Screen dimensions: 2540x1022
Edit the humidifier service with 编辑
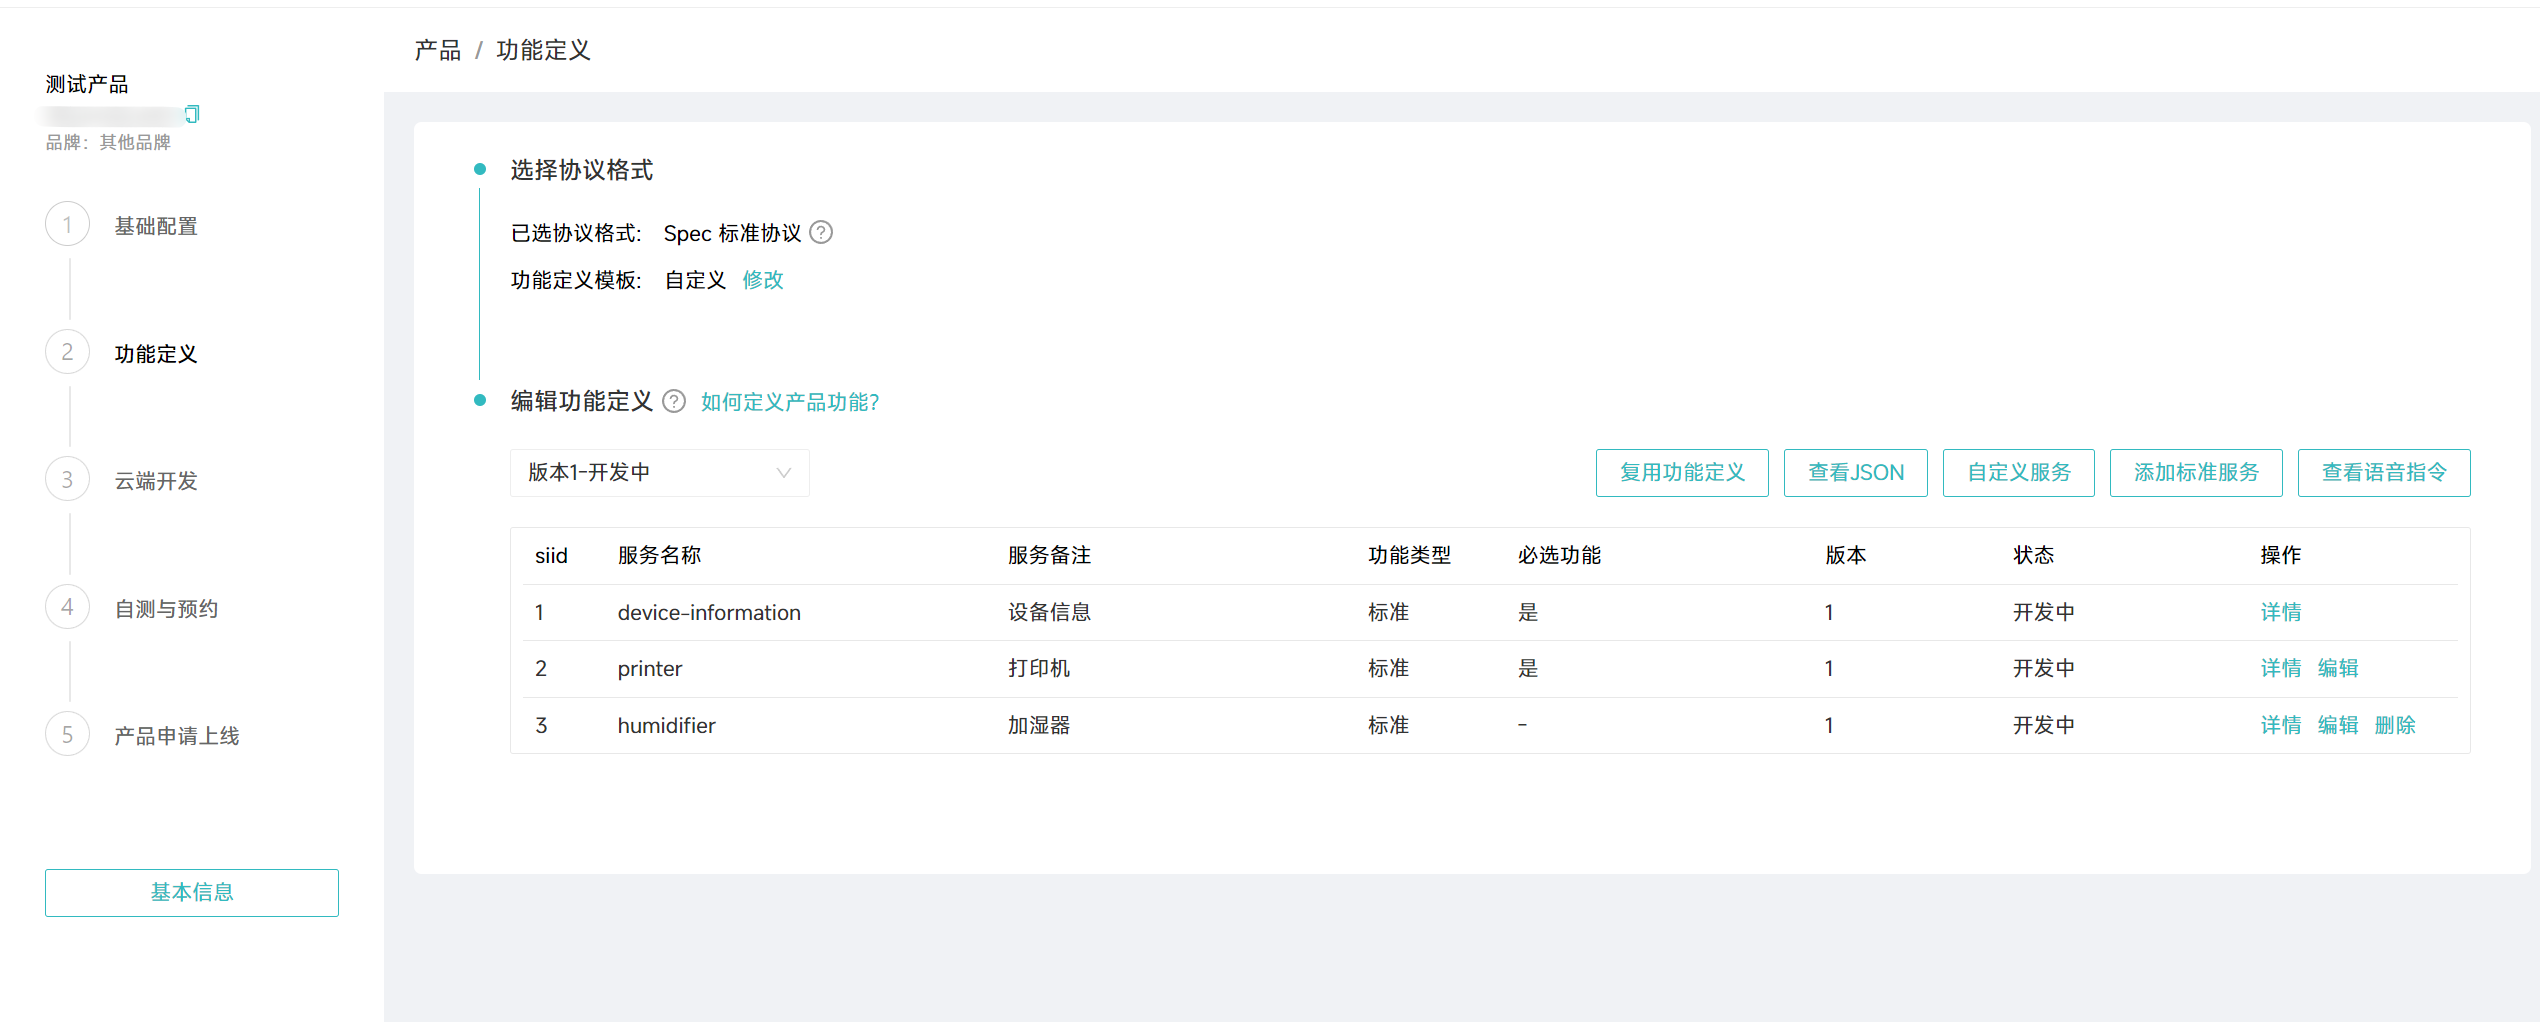(x=2338, y=725)
